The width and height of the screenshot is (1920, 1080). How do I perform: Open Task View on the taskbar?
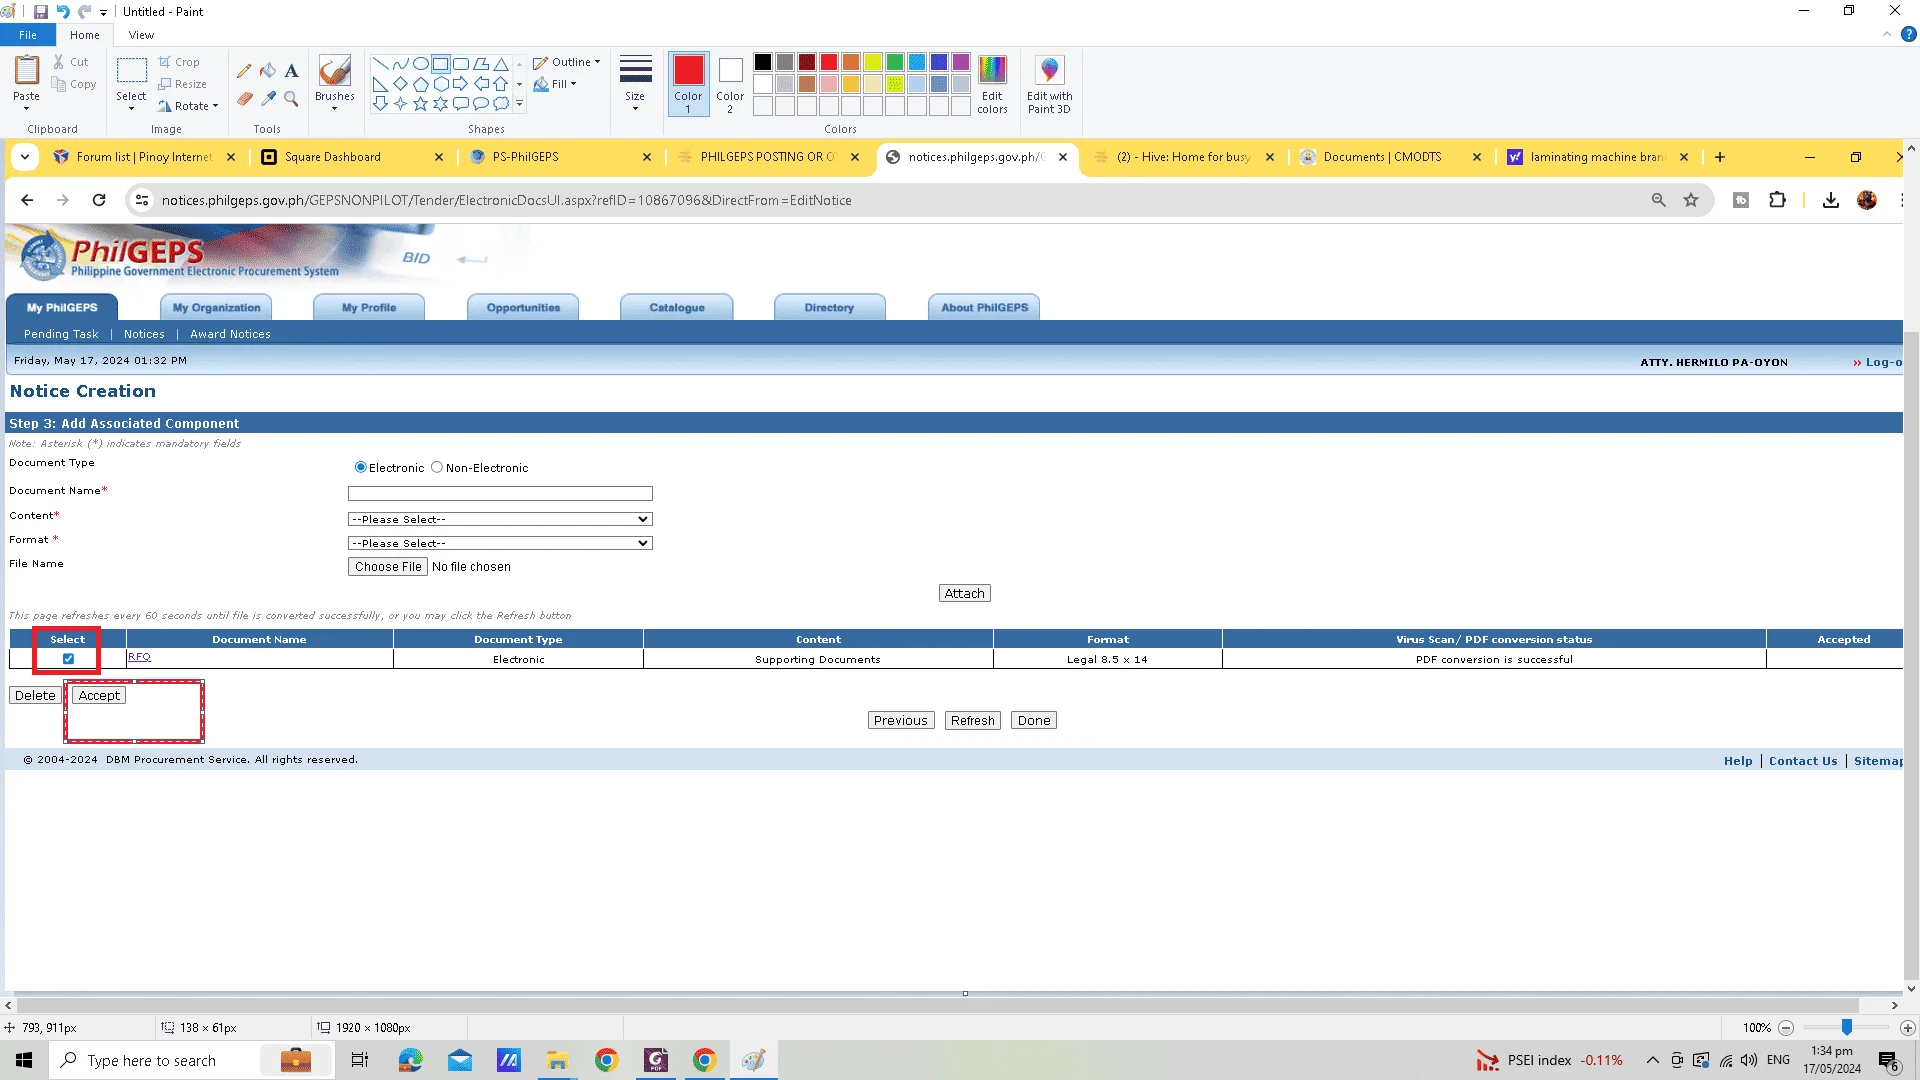point(360,1060)
